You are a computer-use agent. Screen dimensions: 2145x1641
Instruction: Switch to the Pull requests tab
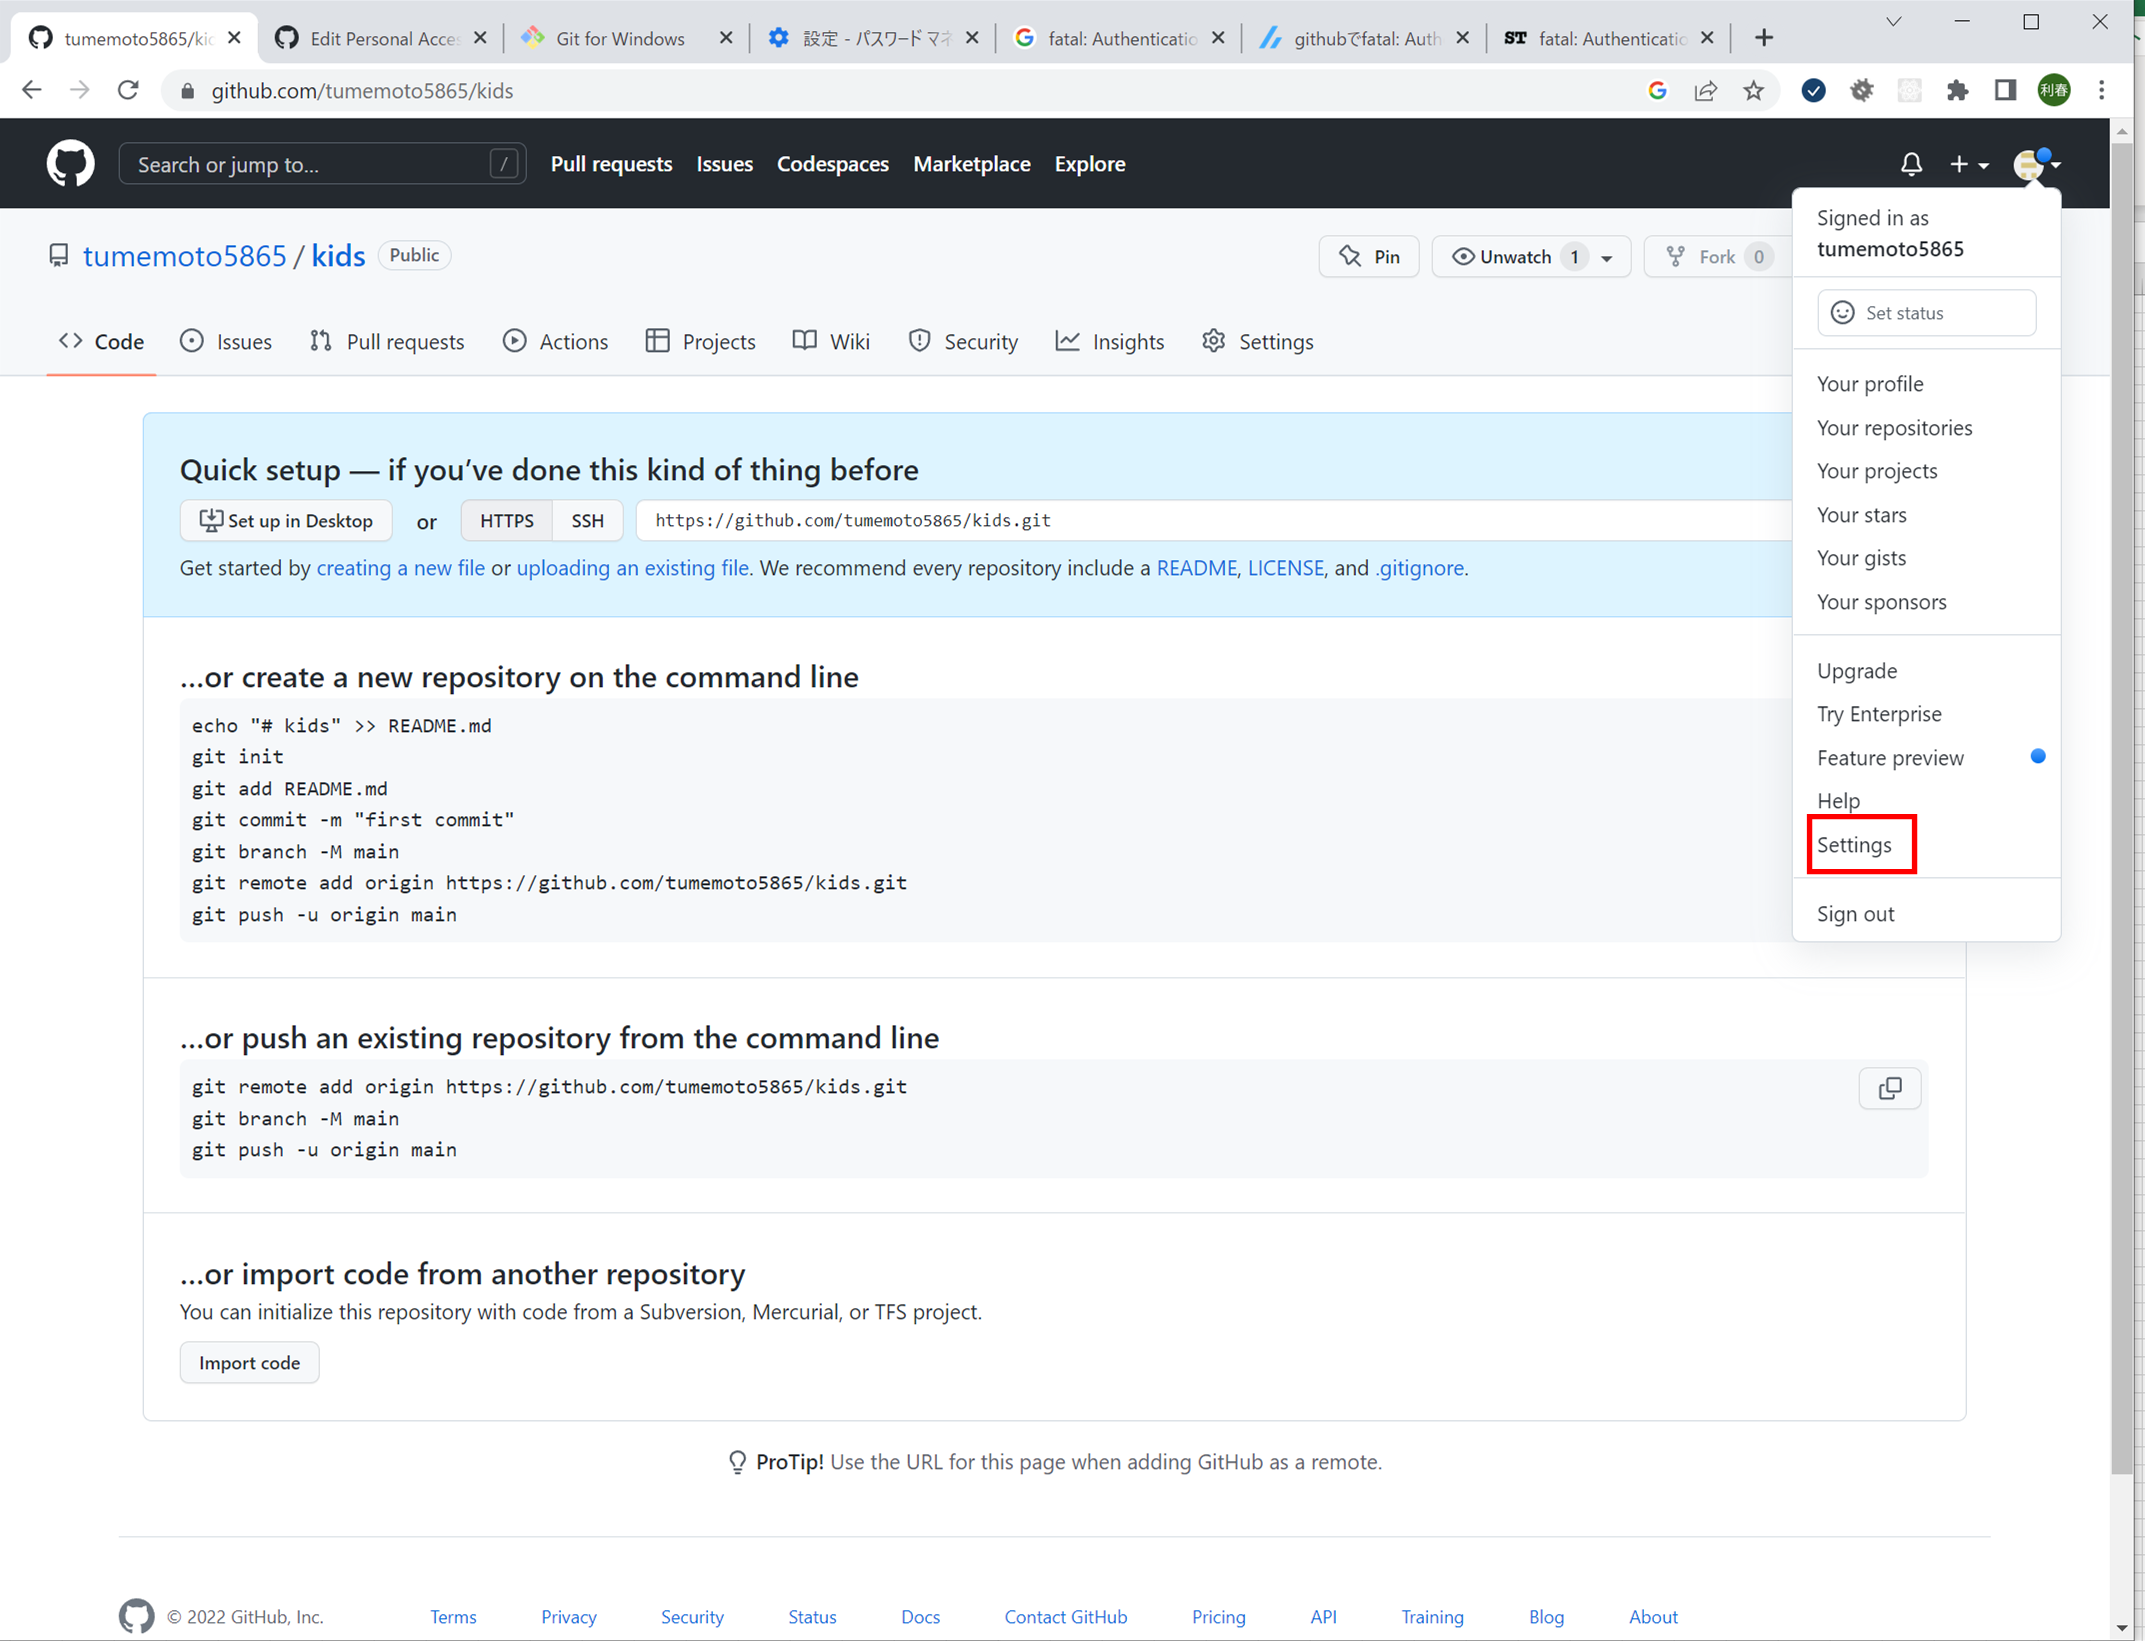coord(388,341)
